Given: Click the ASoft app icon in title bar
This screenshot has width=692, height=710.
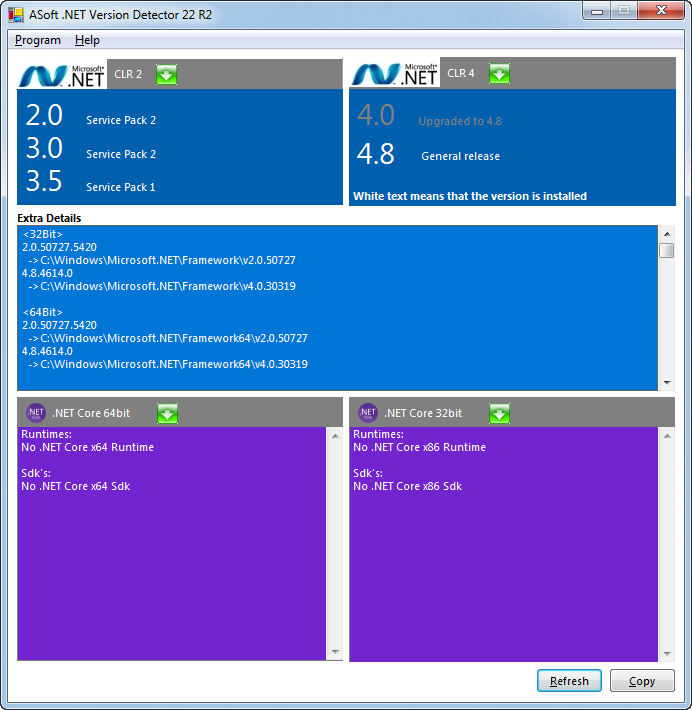Looking at the screenshot, I should pyautogui.click(x=15, y=14).
